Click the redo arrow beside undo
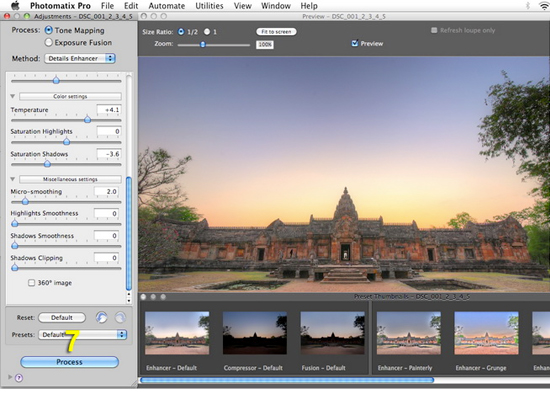This screenshot has height=394, width=550. coord(120,318)
